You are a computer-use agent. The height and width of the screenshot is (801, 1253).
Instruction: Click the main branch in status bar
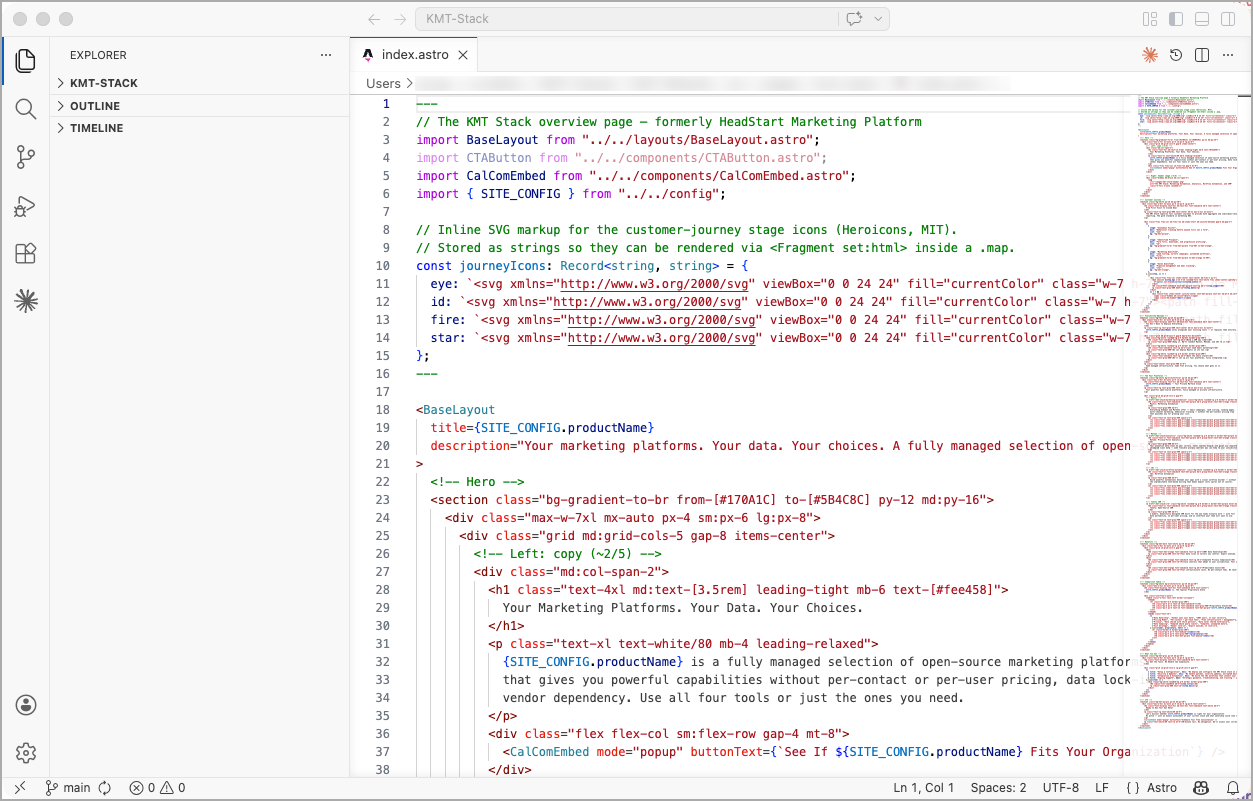[68, 788]
